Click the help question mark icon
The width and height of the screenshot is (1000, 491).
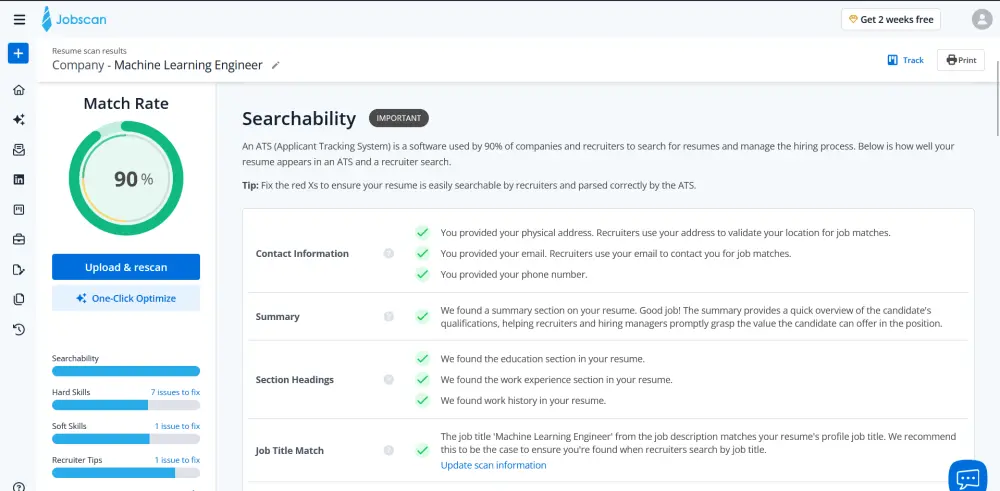[x=18, y=487]
